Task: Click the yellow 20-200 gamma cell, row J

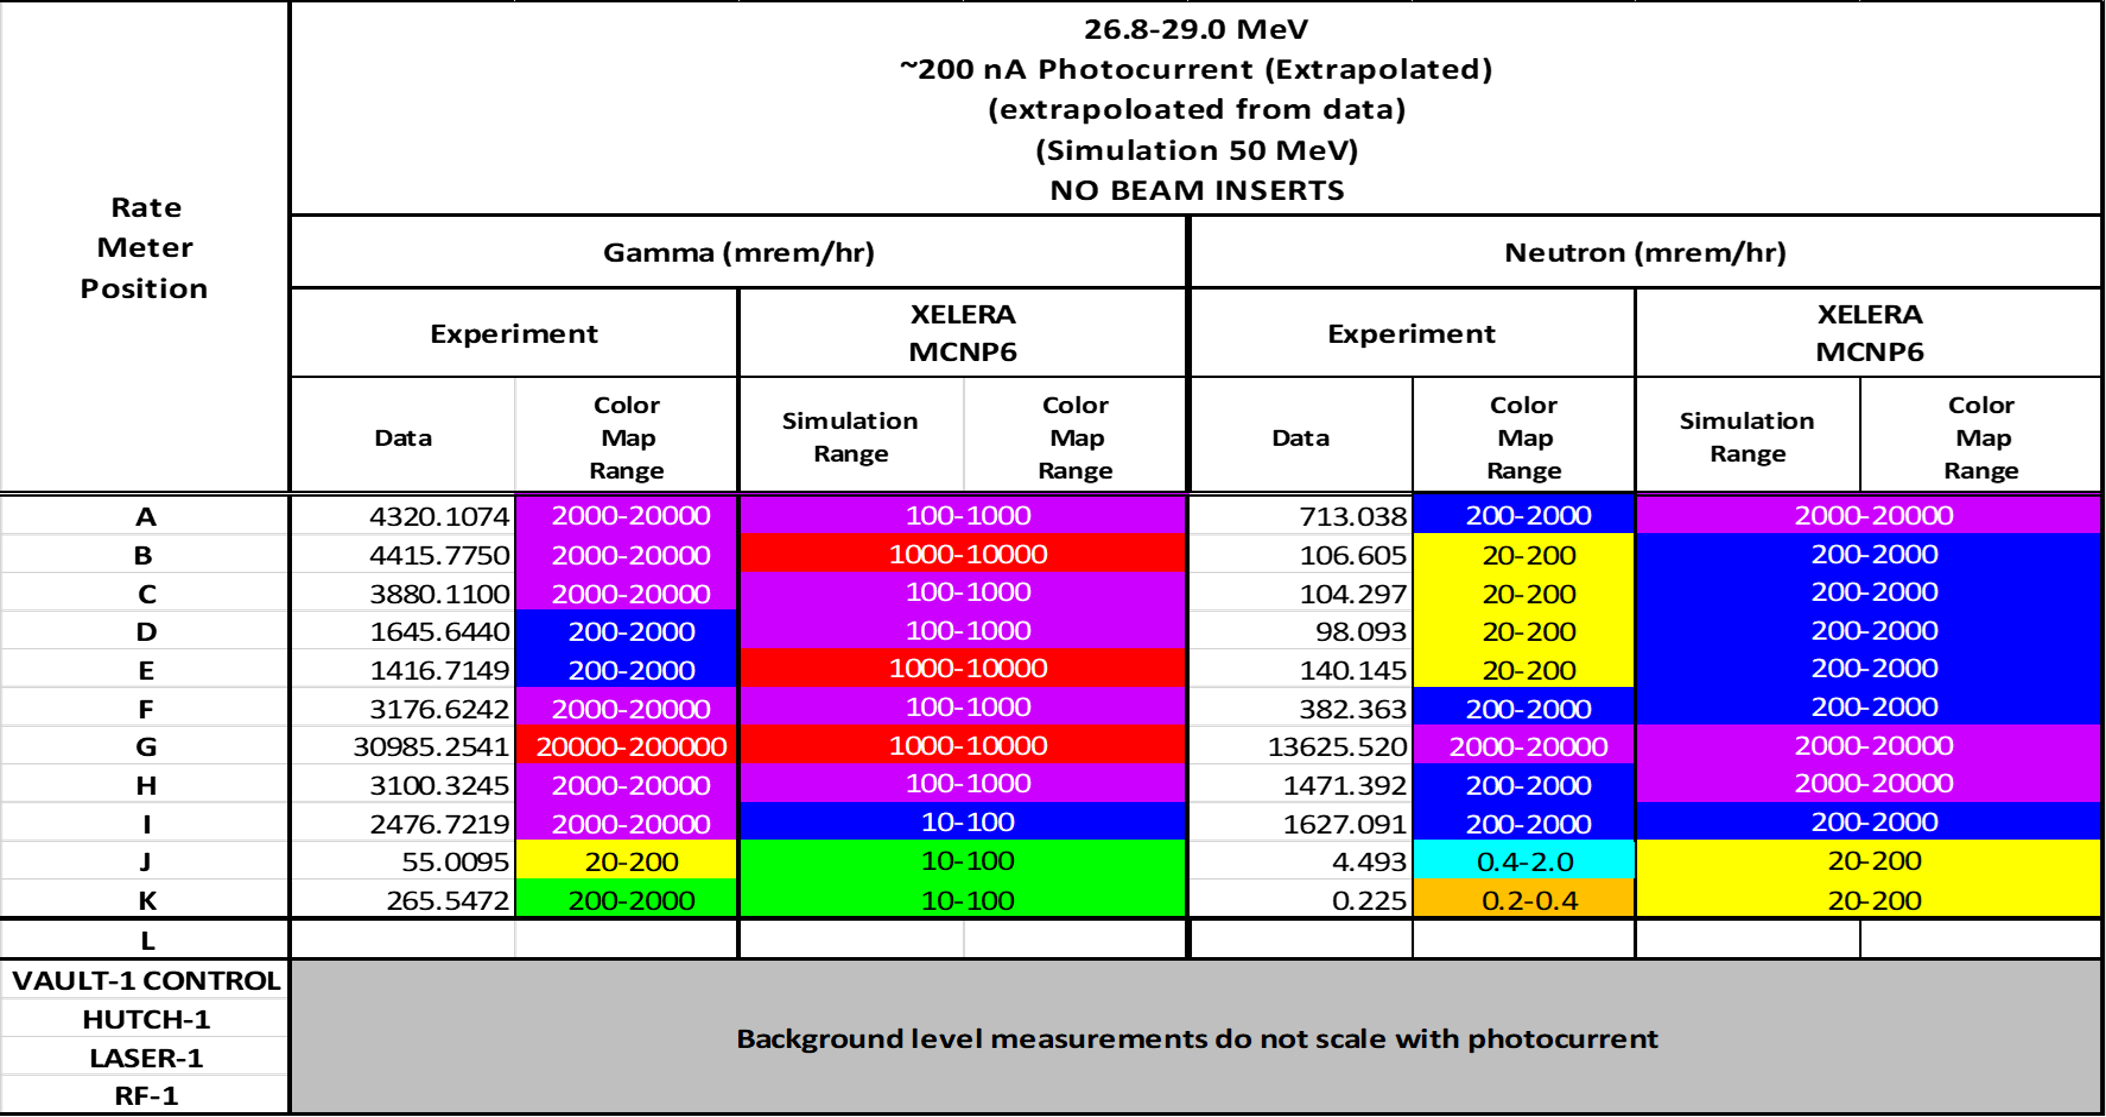Action: click(627, 861)
